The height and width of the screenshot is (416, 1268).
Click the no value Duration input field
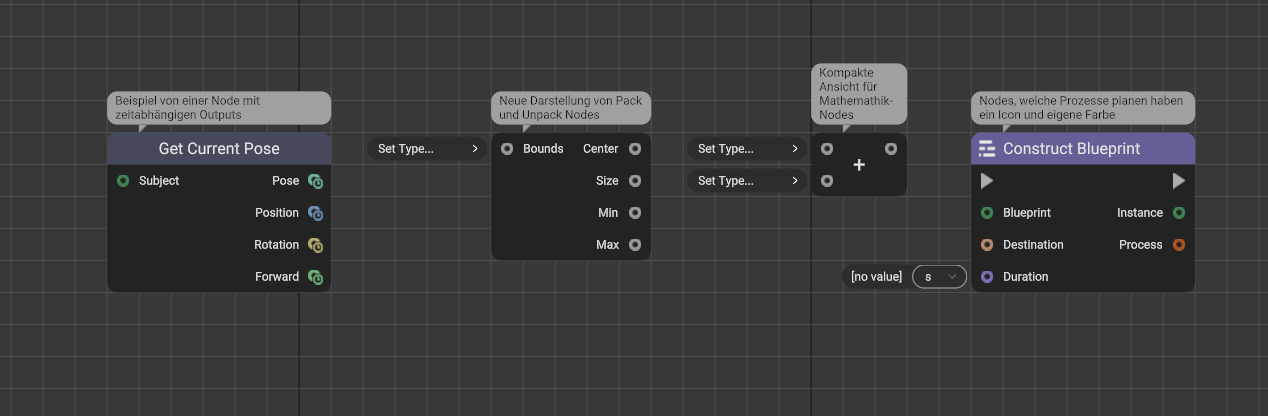click(876, 277)
